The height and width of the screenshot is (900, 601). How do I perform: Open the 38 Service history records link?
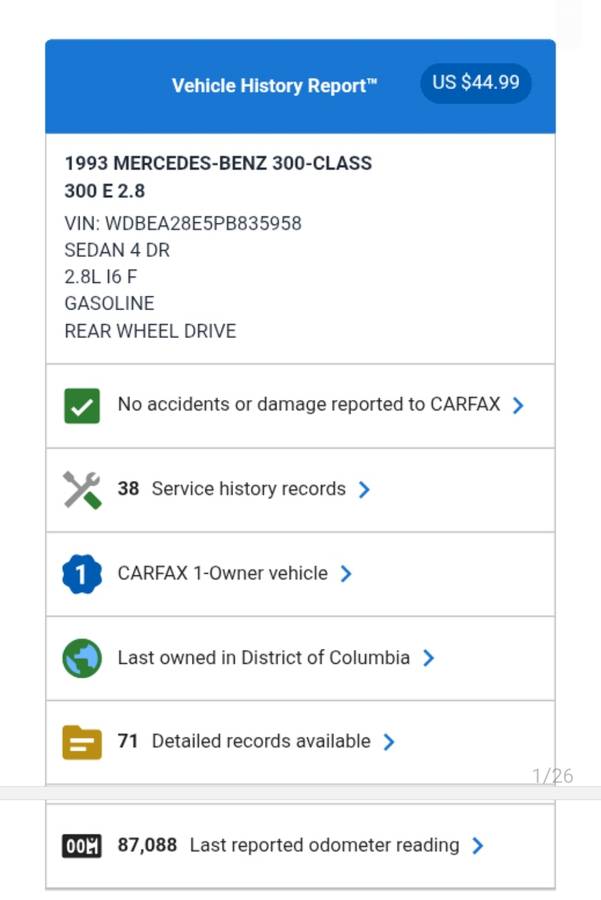tap(232, 489)
